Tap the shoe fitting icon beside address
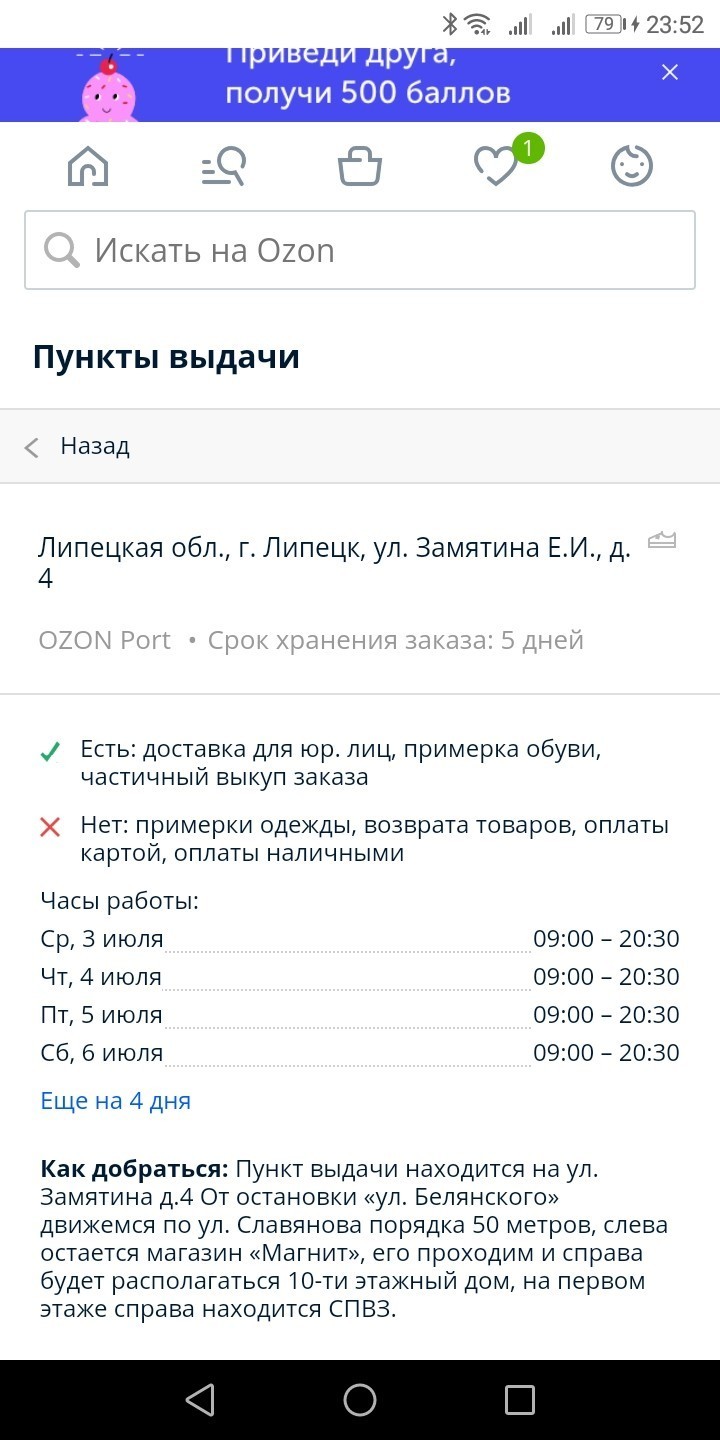This screenshot has height=1440, width=720. 662,541
